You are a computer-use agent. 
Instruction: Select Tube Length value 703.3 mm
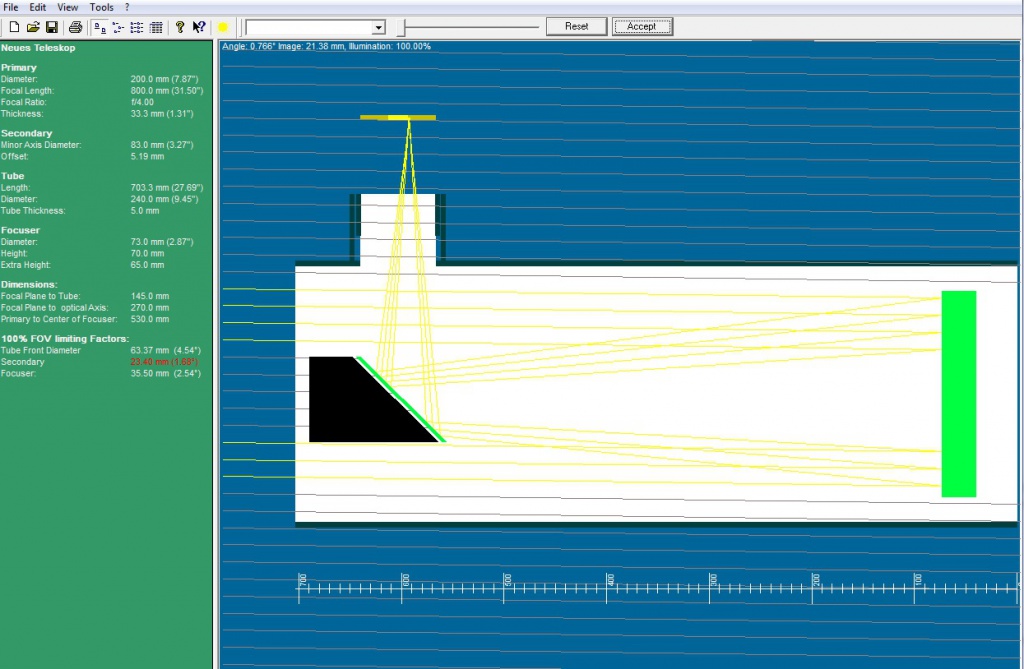click(167, 188)
